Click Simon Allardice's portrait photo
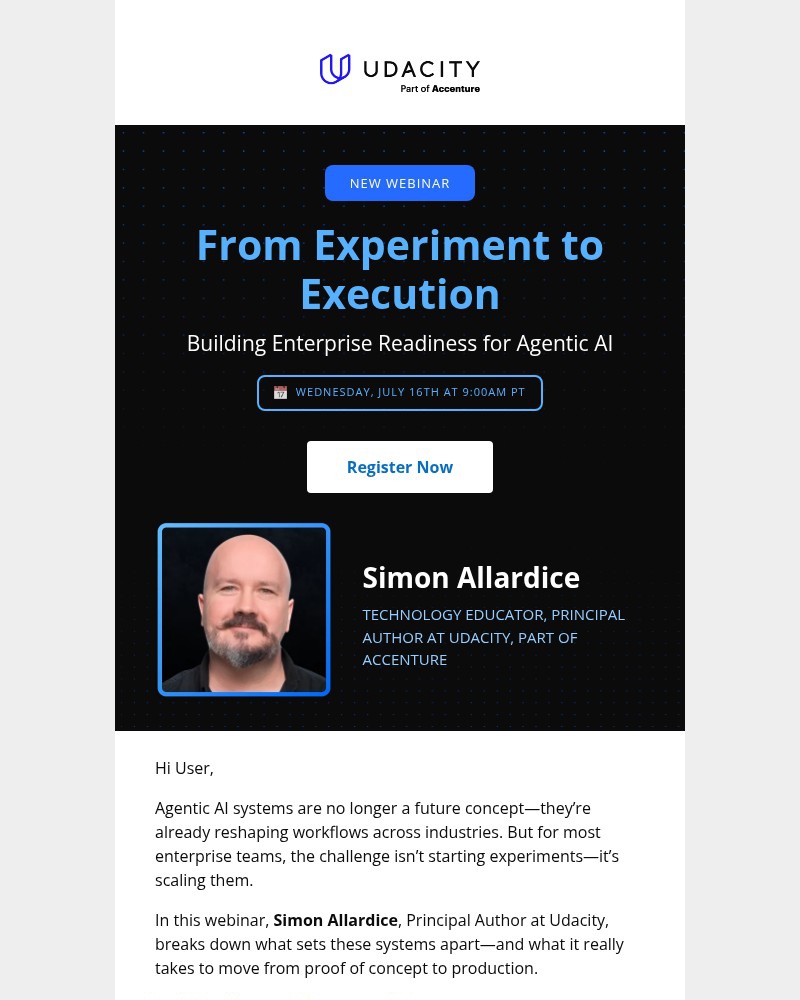This screenshot has height=1000, width=800. [x=244, y=609]
